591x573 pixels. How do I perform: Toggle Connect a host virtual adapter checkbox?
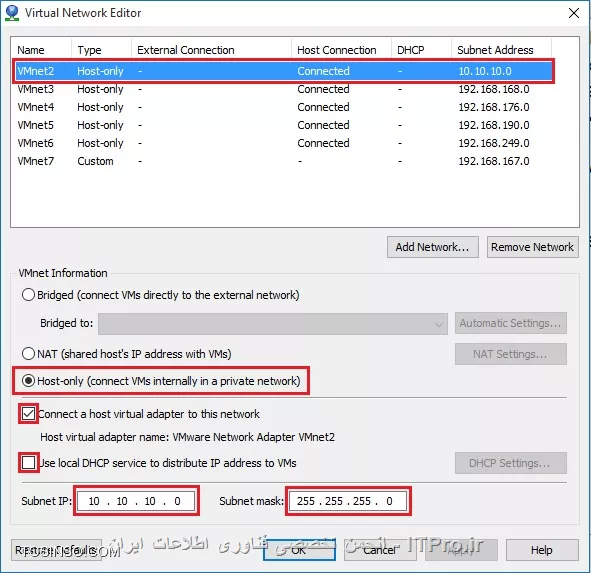(29, 414)
